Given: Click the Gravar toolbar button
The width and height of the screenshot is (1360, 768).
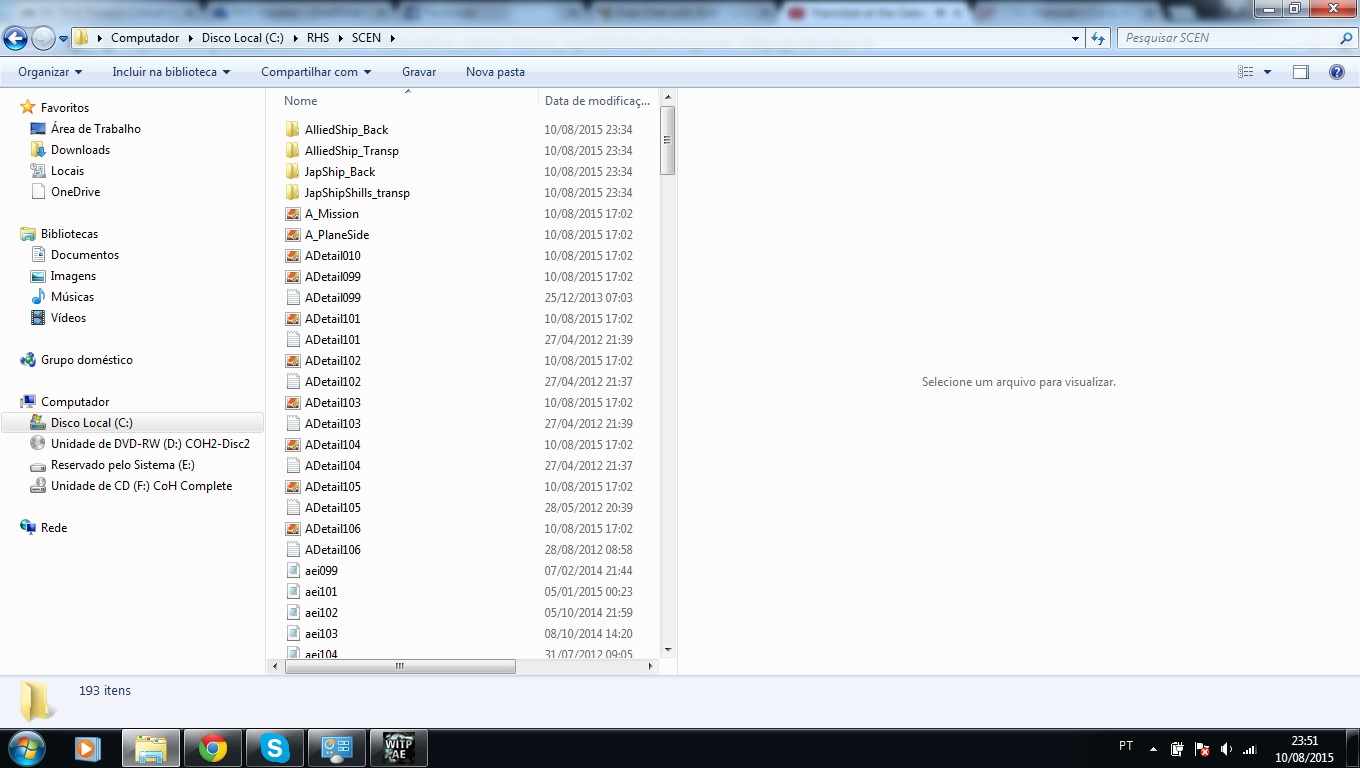Looking at the screenshot, I should 419,72.
